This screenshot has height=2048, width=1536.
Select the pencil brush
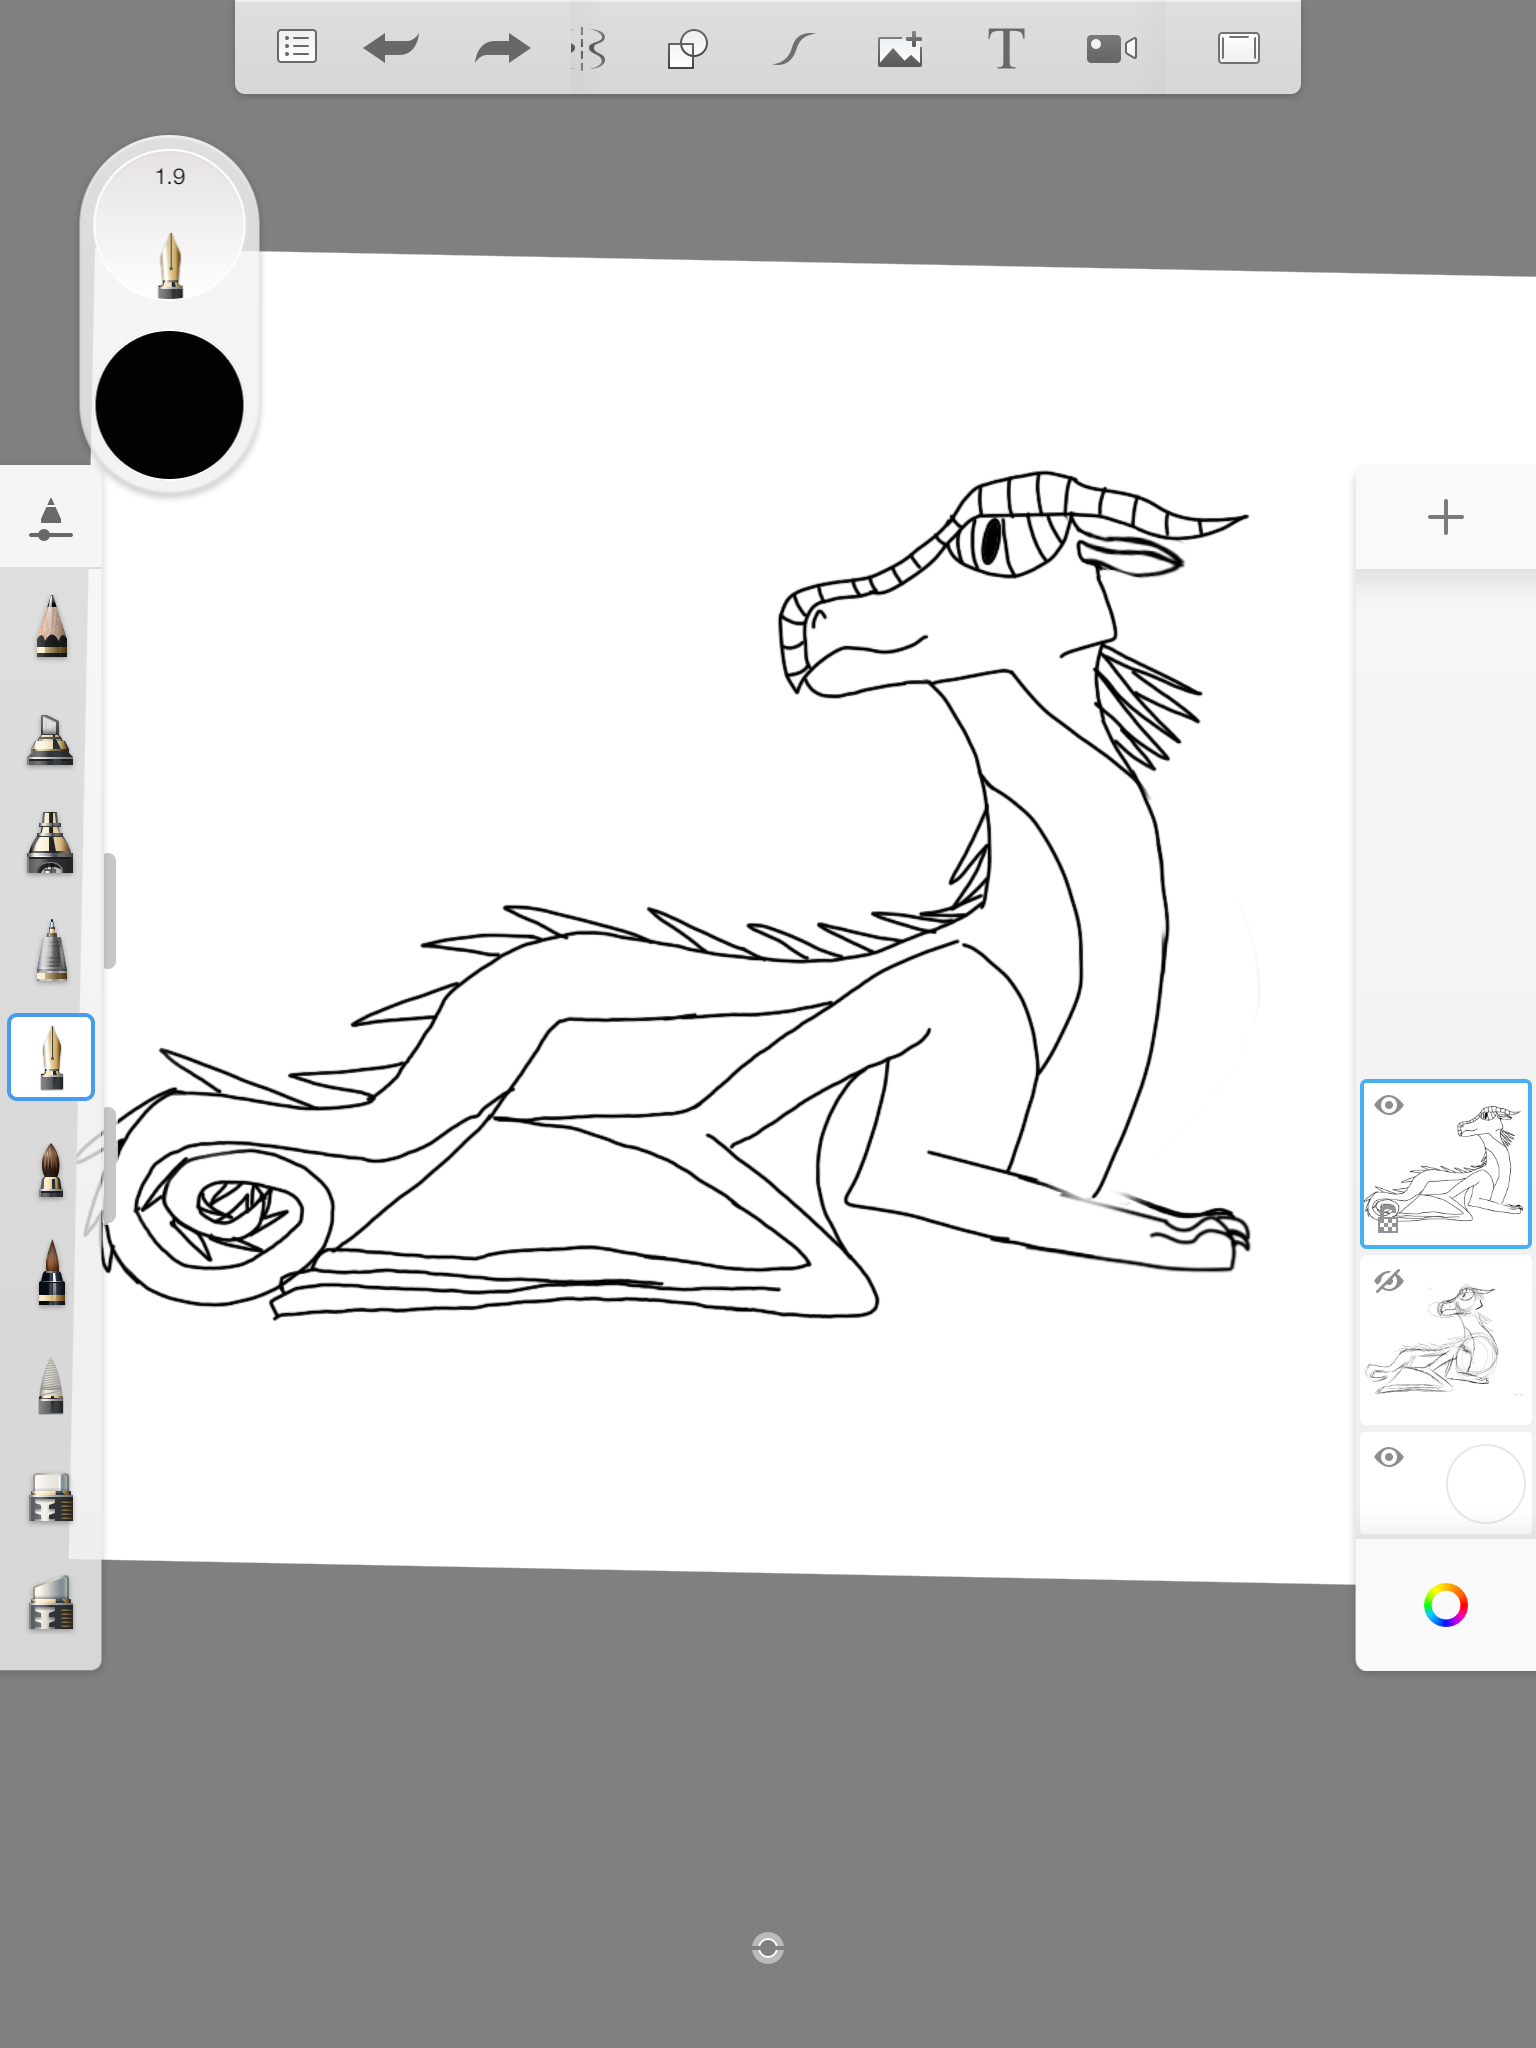(51, 627)
